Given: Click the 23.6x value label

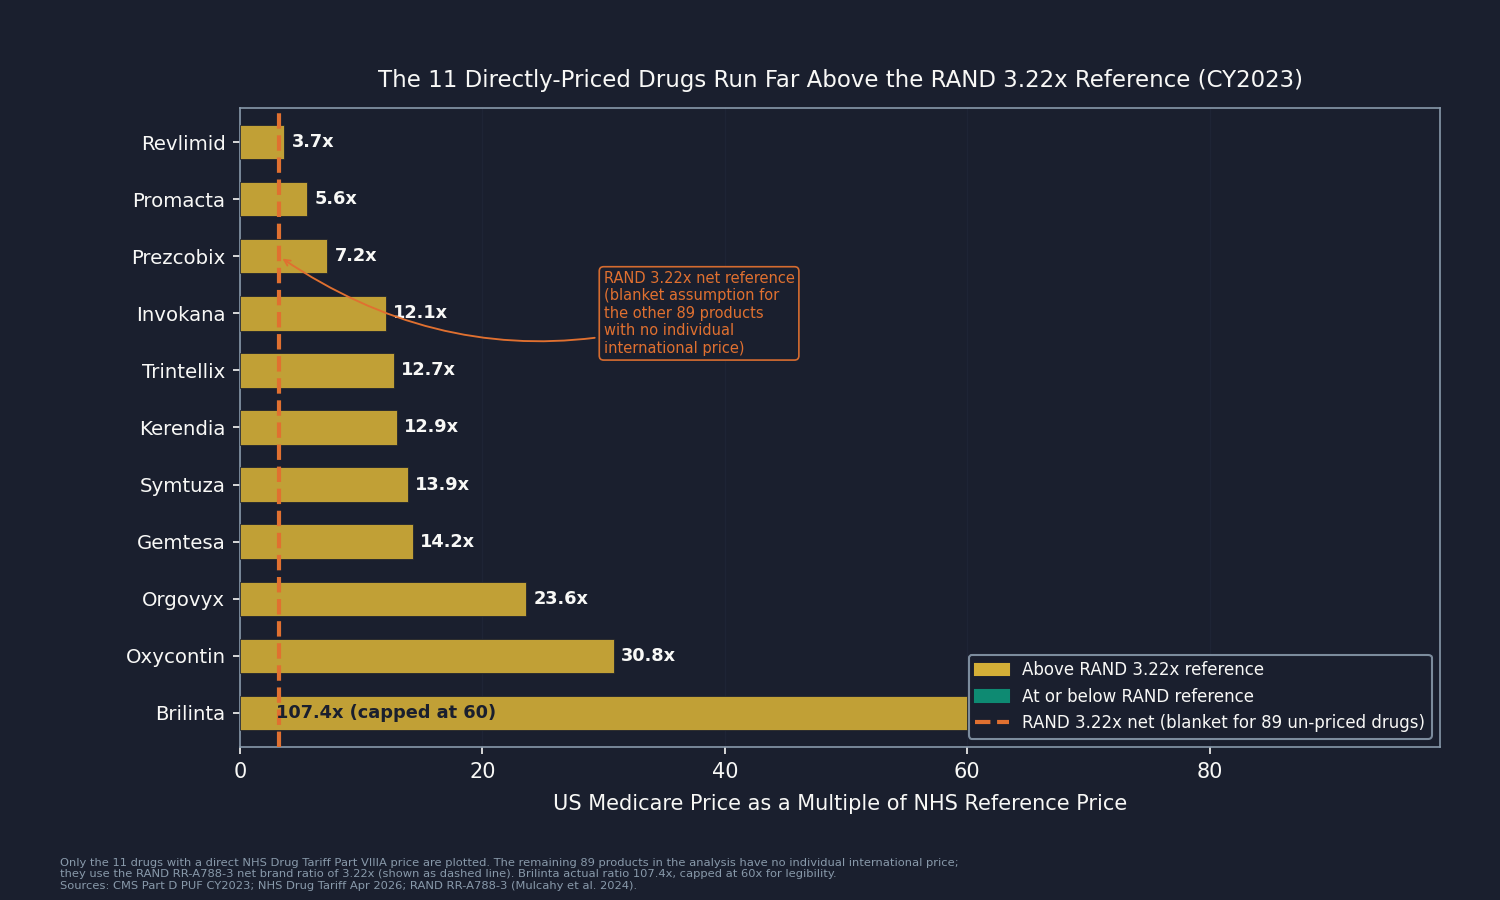Looking at the screenshot, I should pos(561,599).
